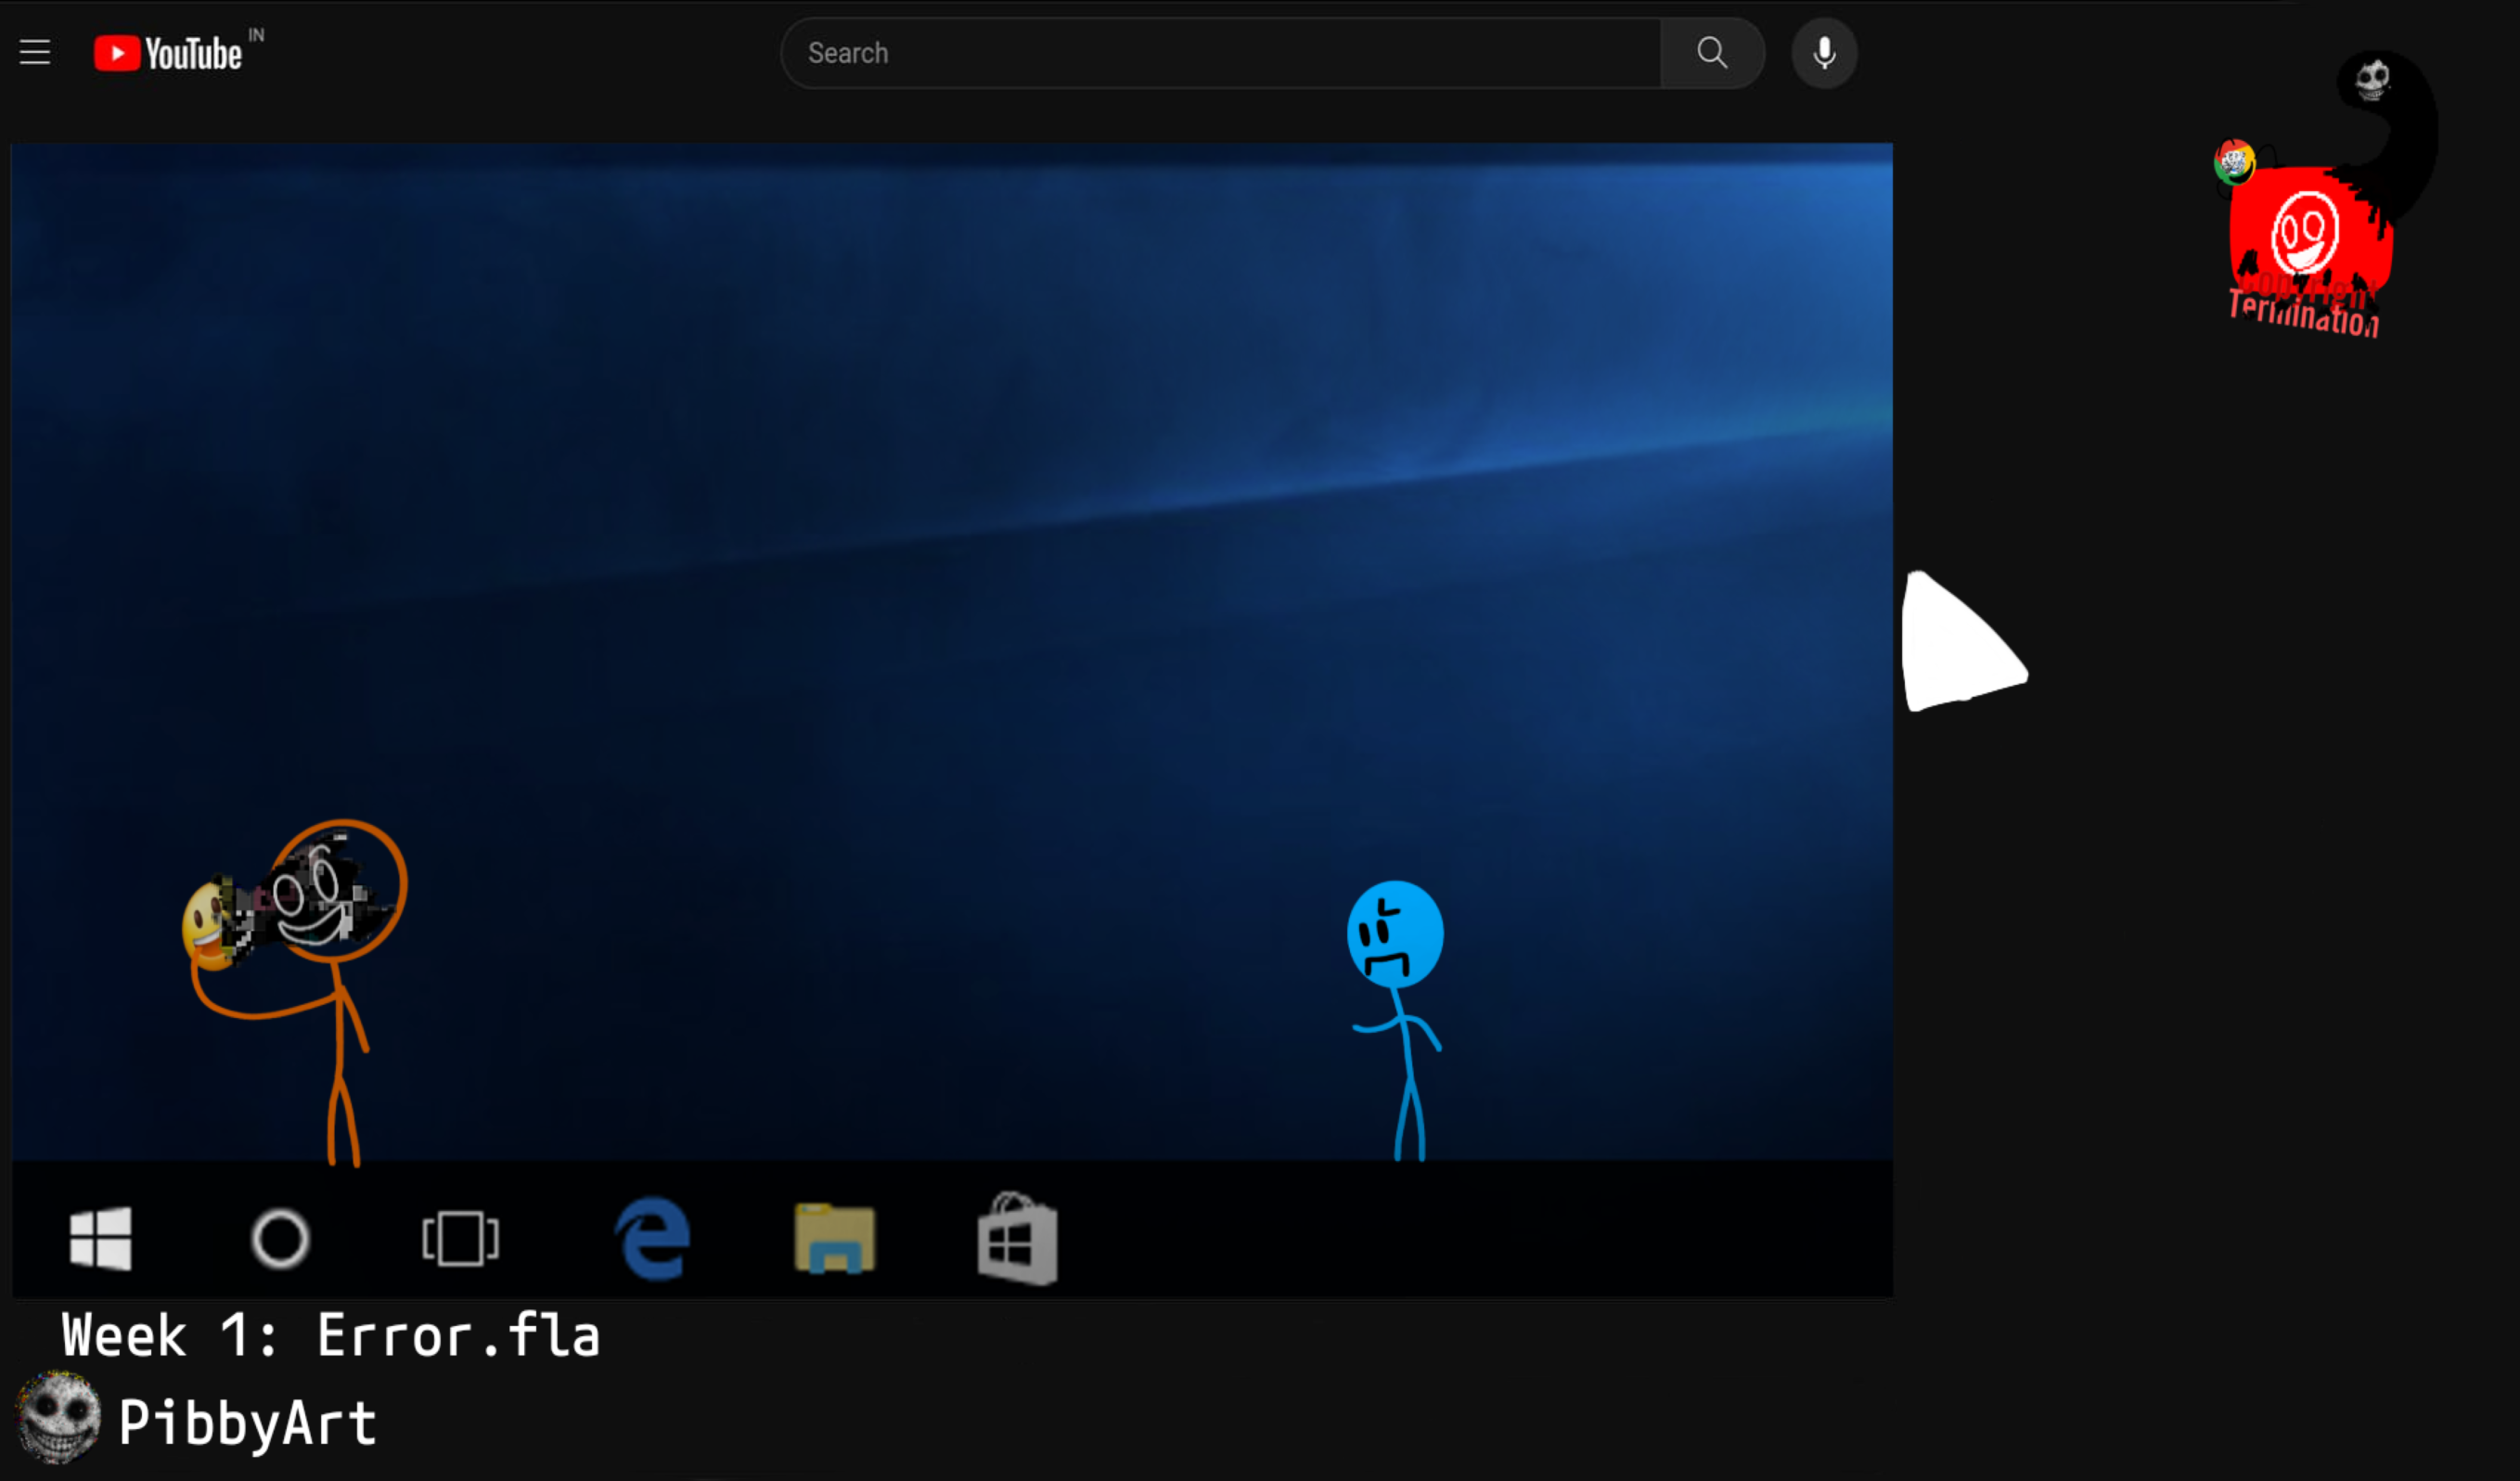Click the YouTube logo
The image size is (2520, 1481).
point(168,53)
